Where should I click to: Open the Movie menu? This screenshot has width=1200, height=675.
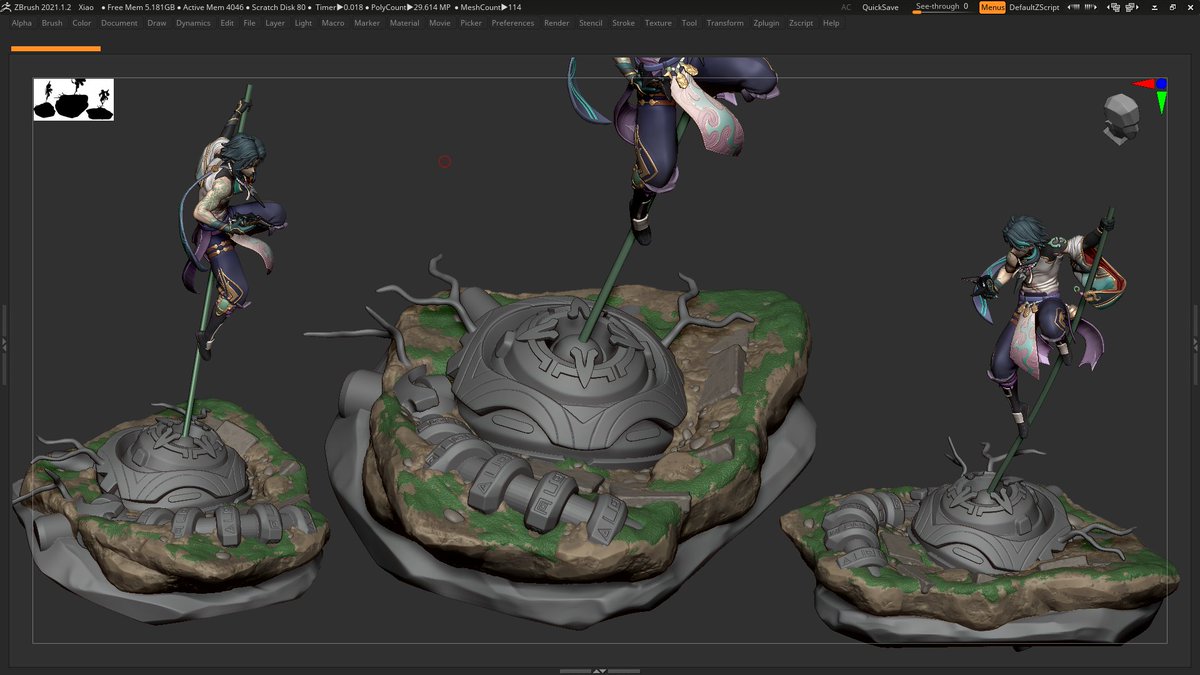coord(440,23)
